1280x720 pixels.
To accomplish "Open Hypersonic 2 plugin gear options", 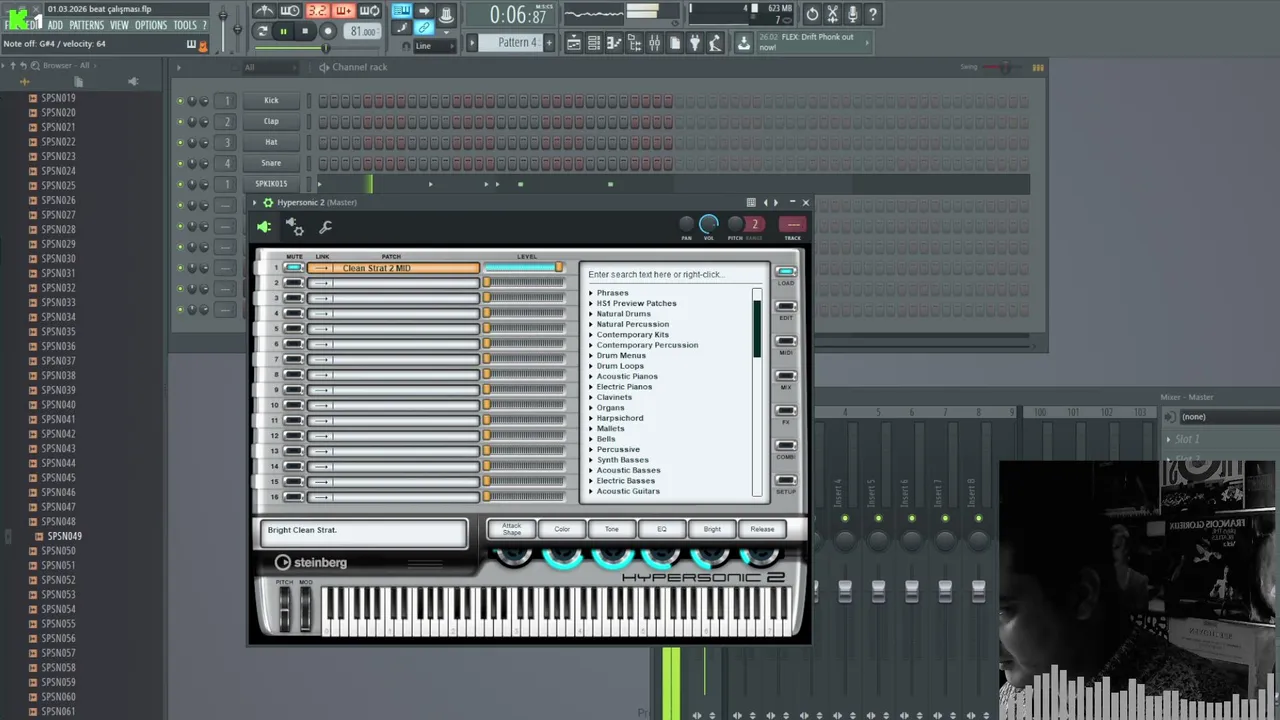I will (267, 202).
